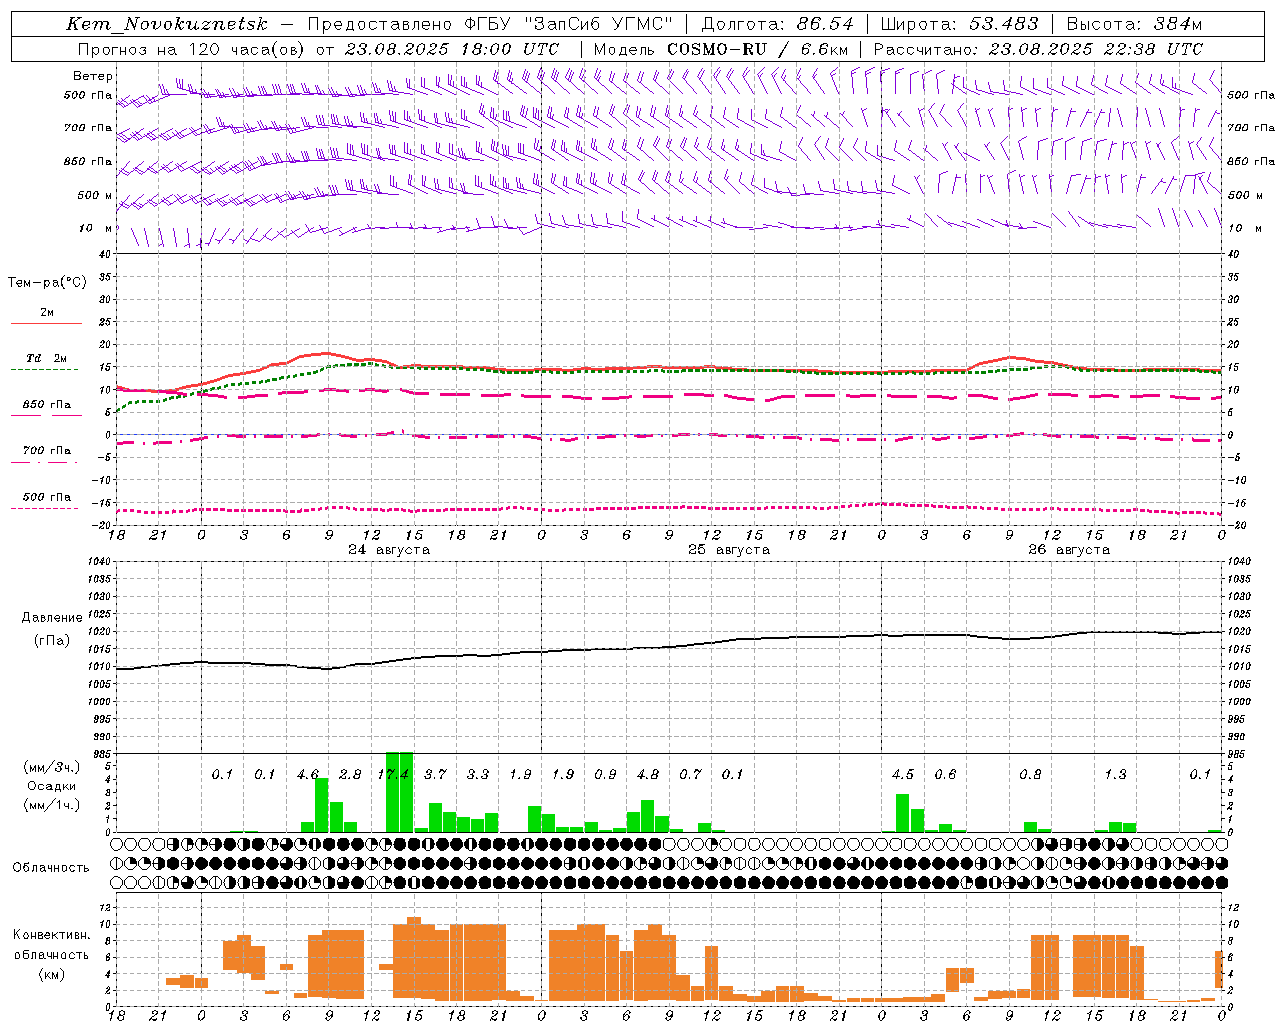Click the '(мм/1ч.)' precipitation unit label

coord(50,805)
